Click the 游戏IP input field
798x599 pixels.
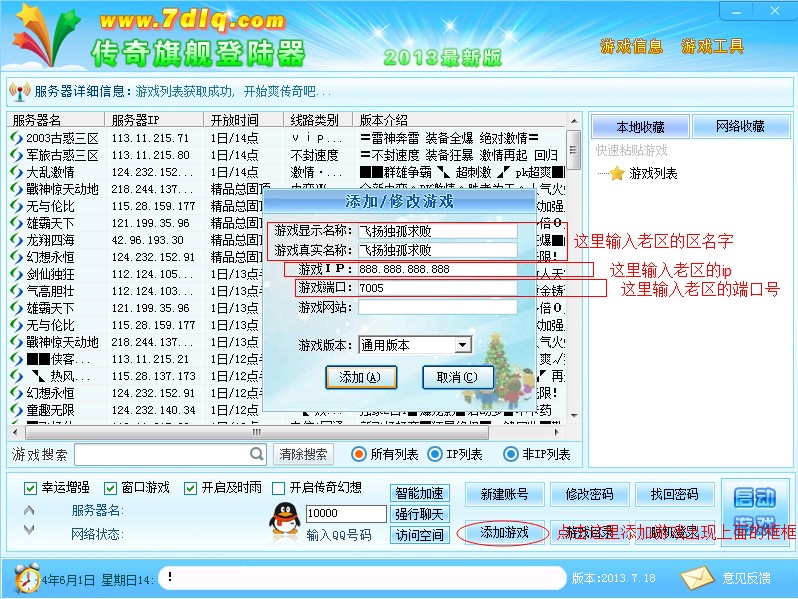[437, 269]
